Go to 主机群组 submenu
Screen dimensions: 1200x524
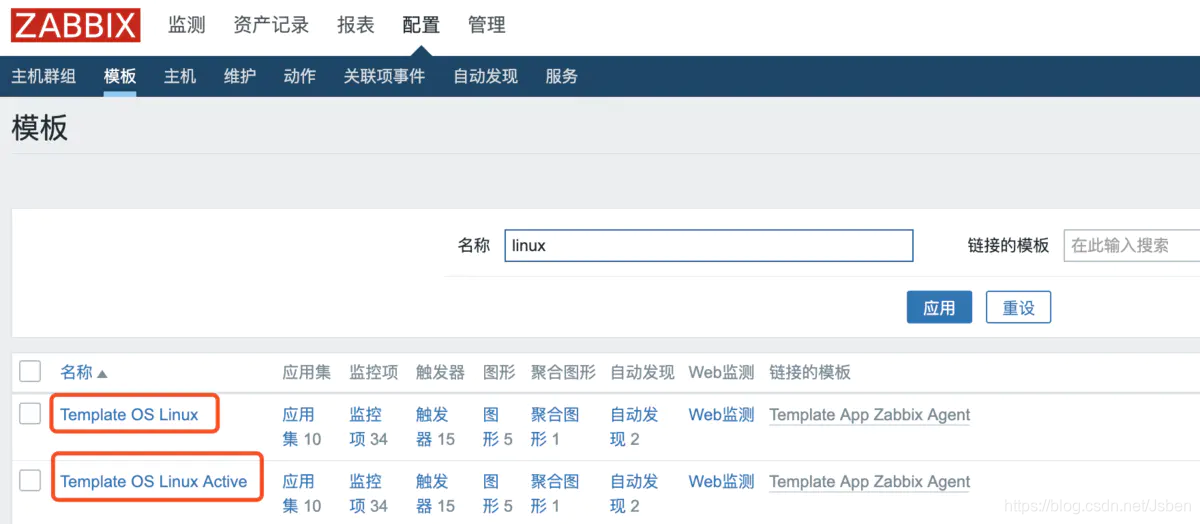click(43, 76)
